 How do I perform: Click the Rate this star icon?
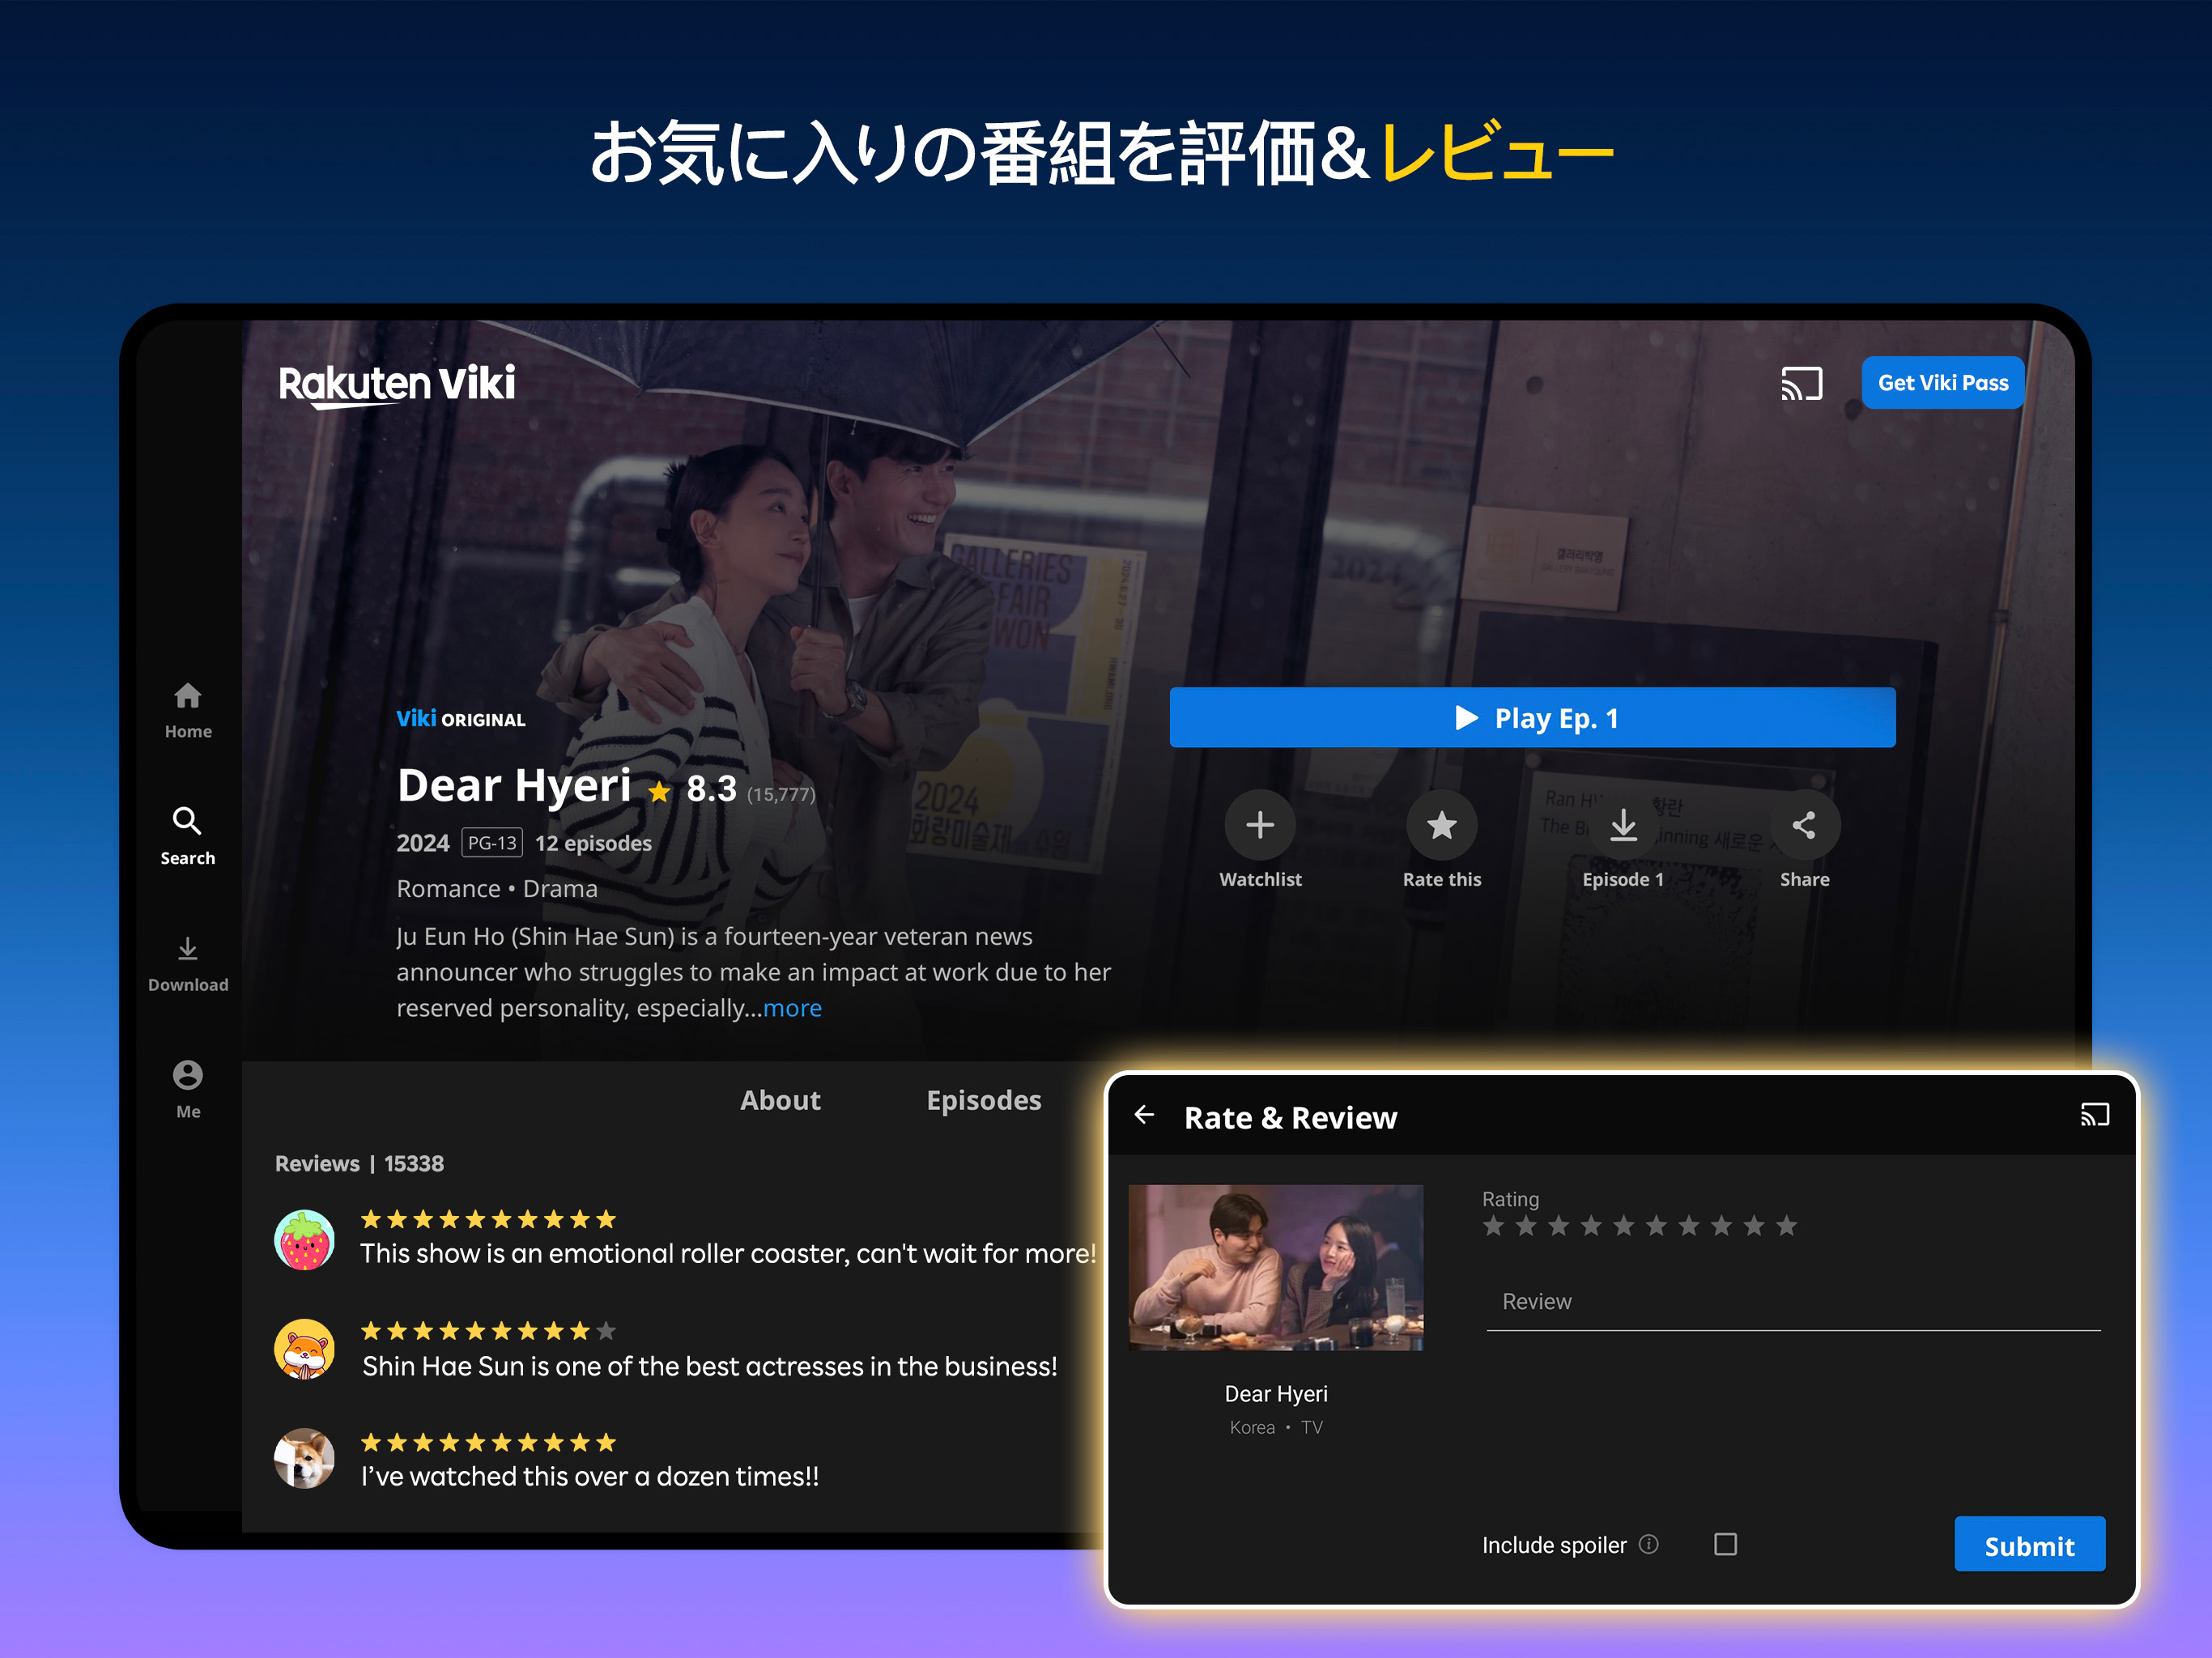1441,825
